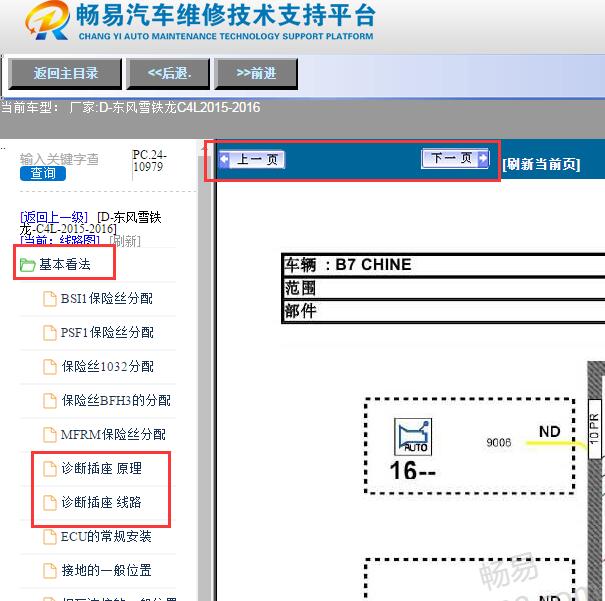
Task: Click 返回主目录 button
Action: tap(65, 73)
